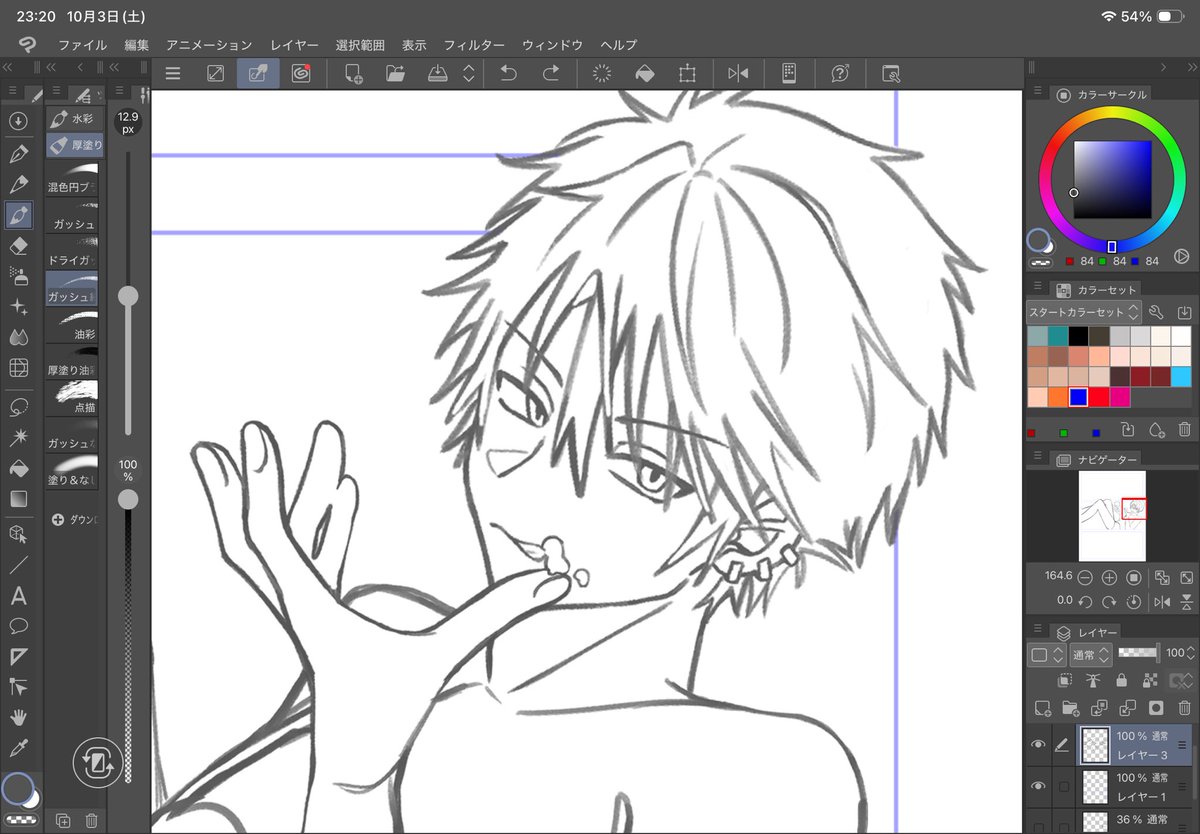1200x834 pixels.
Task: Click Redo in the command bar
Action: click(x=550, y=73)
